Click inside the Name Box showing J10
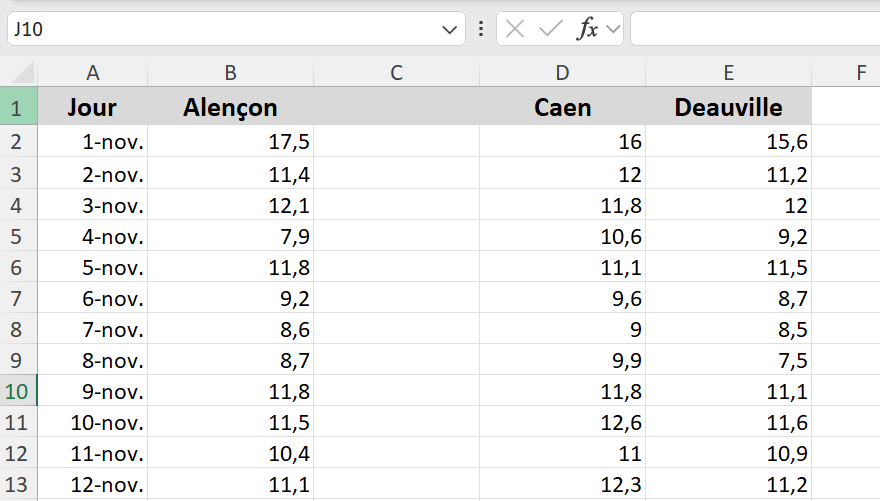Image resolution: width=880 pixels, height=501 pixels. point(220,29)
